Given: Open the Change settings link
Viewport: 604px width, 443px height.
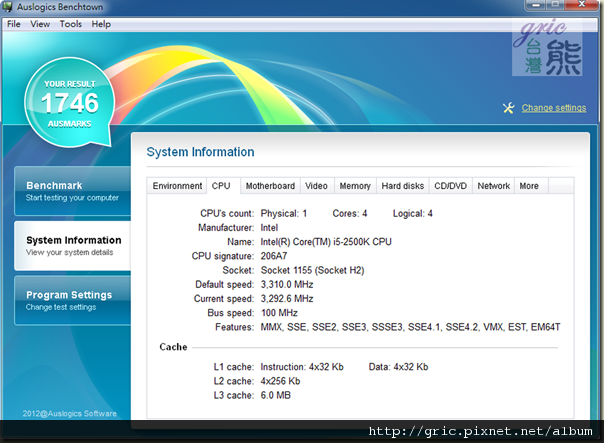Looking at the screenshot, I should coord(554,108).
